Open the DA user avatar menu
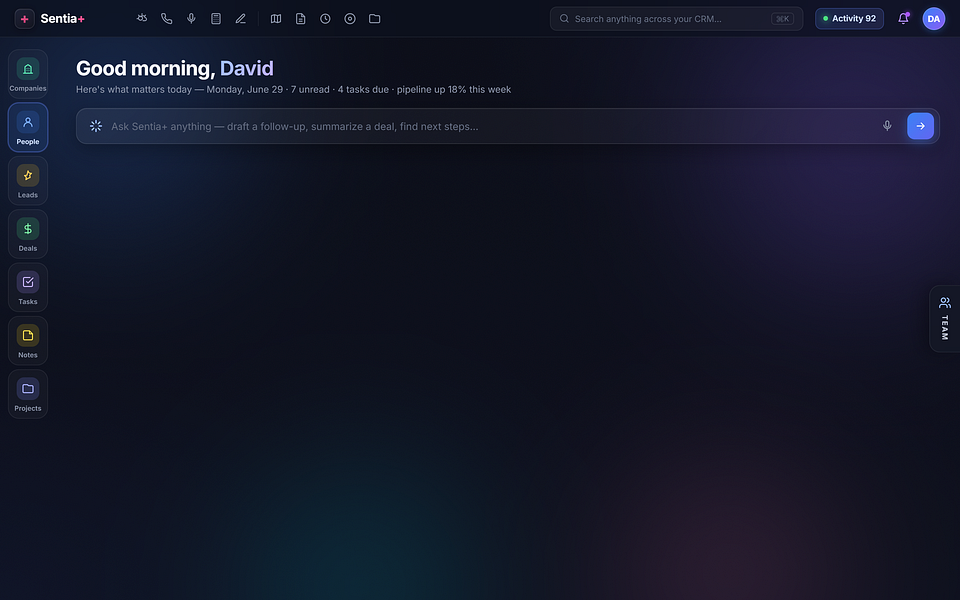Image resolution: width=960 pixels, height=600 pixels. (x=934, y=18)
